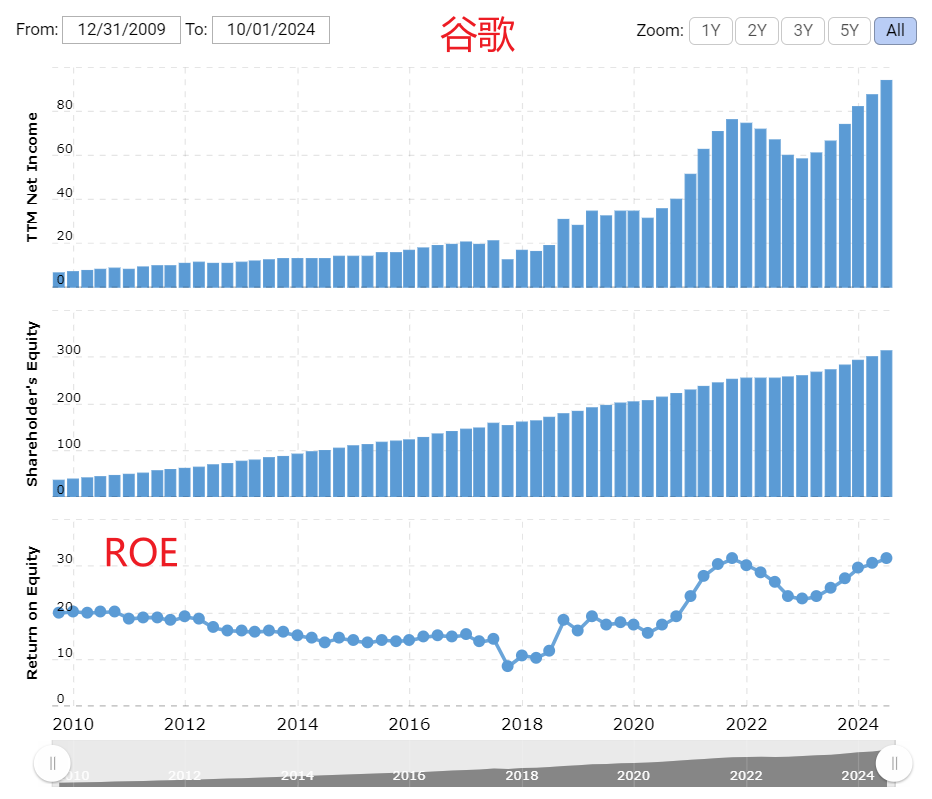Click the Return on Equity axis title
Viewport: 932px width, 799px height.
(32, 613)
